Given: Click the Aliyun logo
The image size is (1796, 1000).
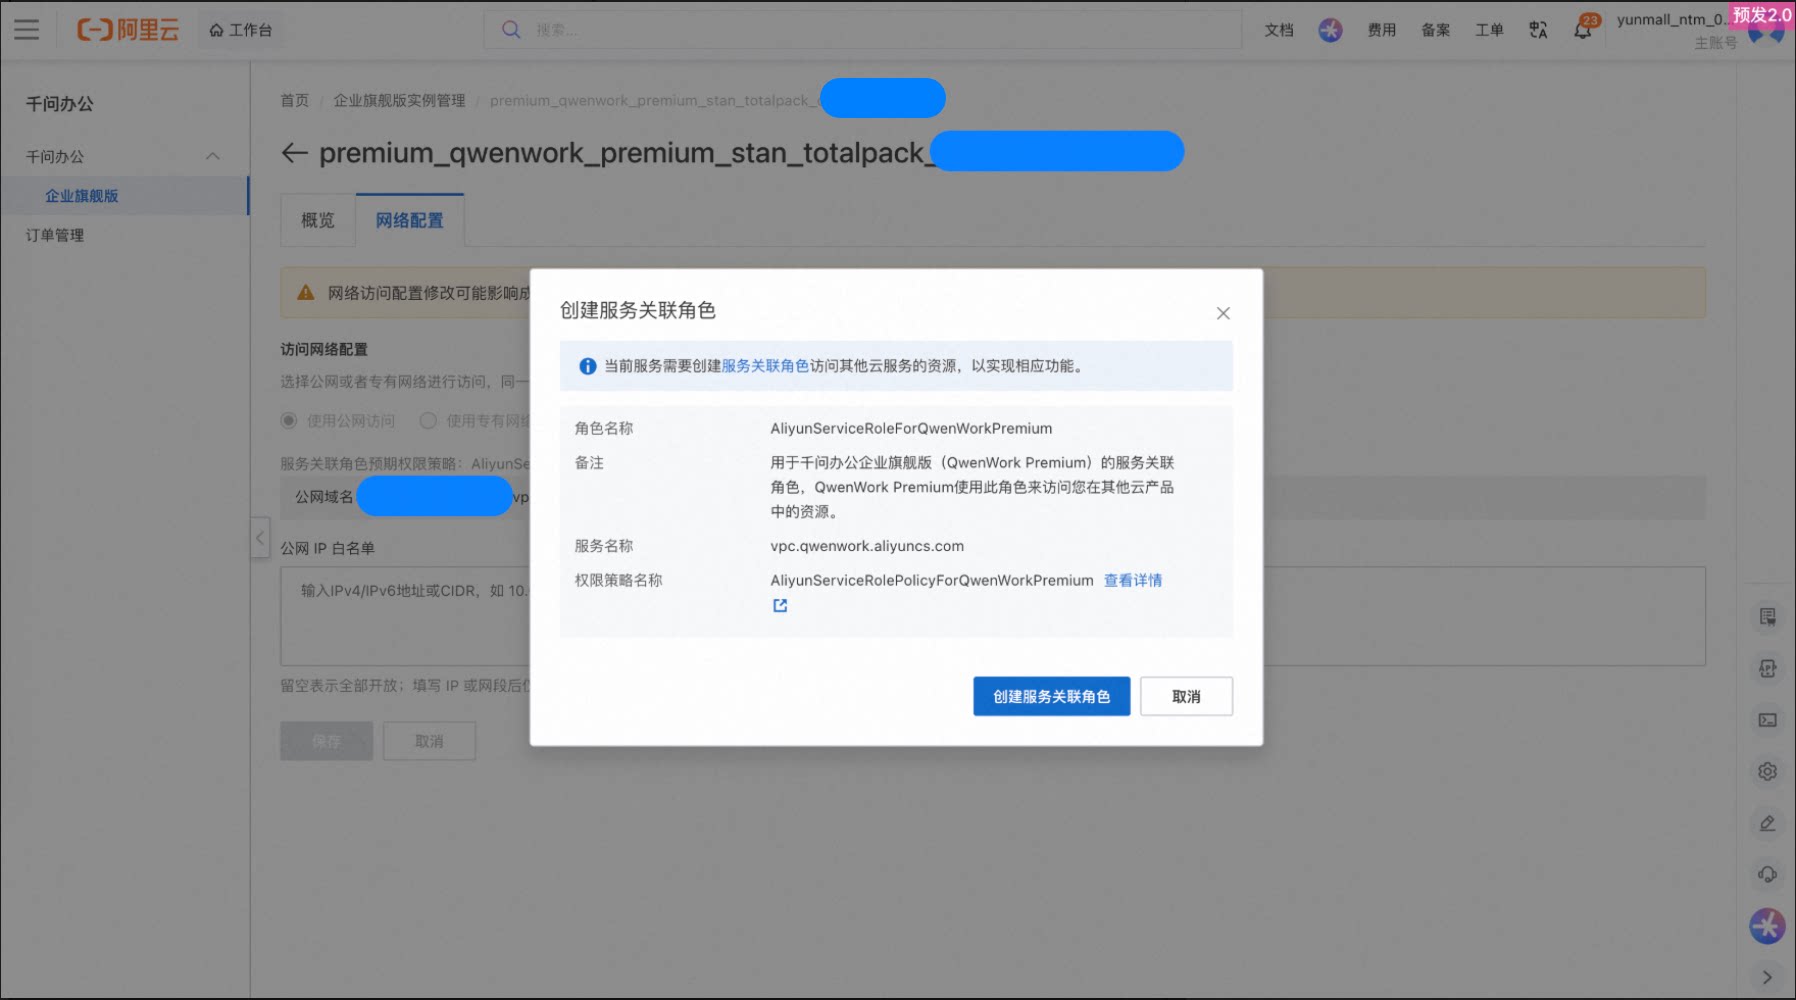Looking at the screenshot, I should (128, 30).
